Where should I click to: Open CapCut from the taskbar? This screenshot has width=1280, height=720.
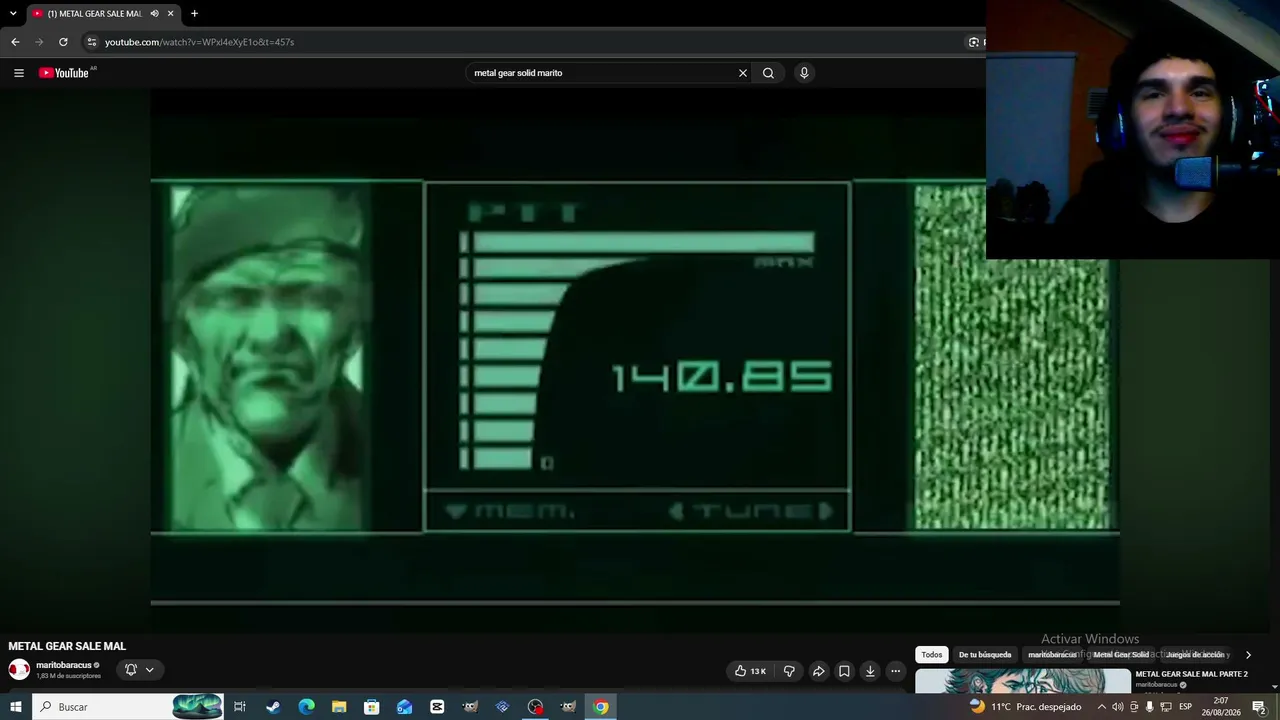(437, 707)
